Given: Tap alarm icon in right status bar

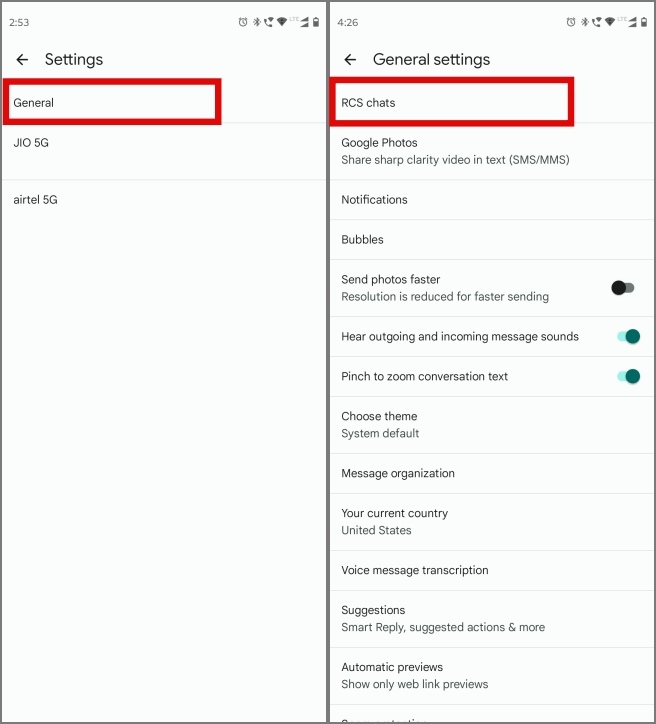Looking at the screenshot, I should (571, 22).
